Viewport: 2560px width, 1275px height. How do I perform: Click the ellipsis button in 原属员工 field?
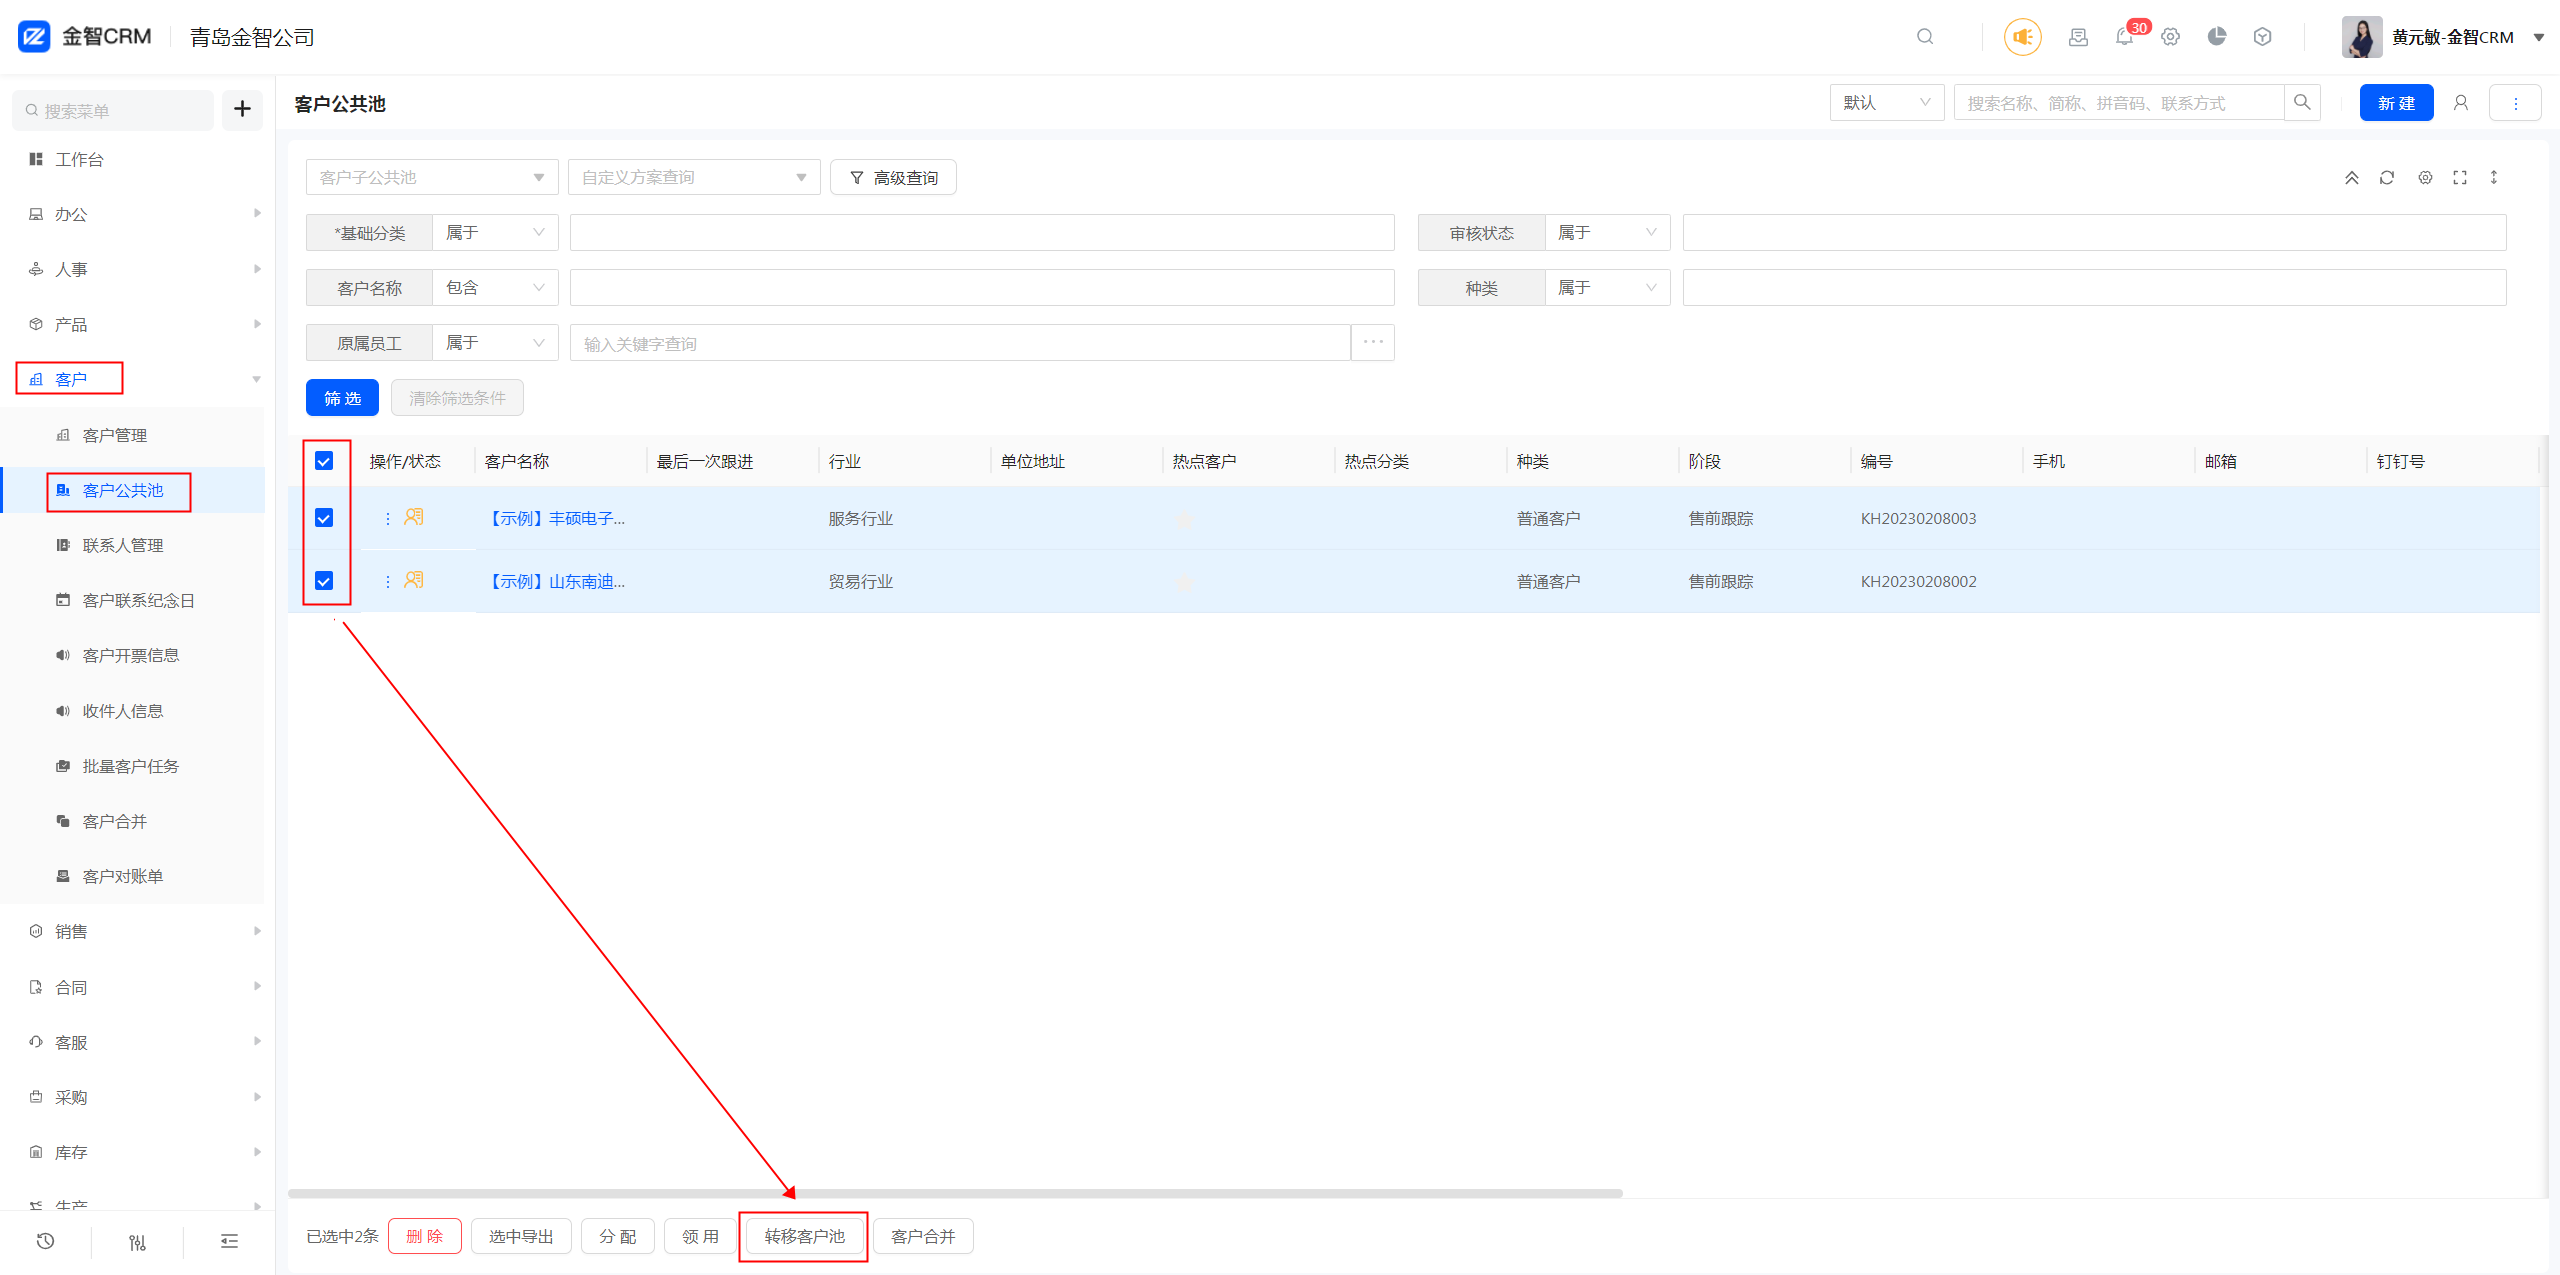click(x=1373, y=342)
